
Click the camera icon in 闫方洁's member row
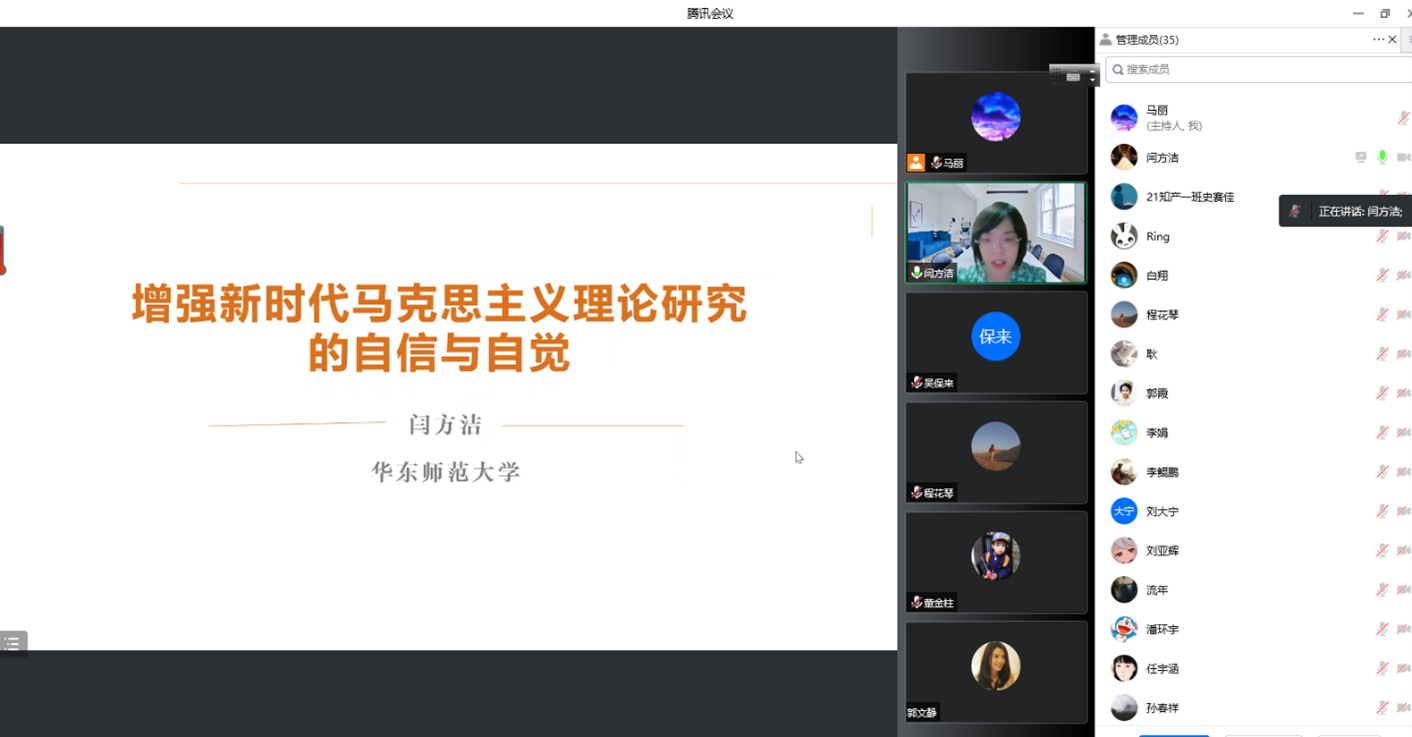(1403, 157)
